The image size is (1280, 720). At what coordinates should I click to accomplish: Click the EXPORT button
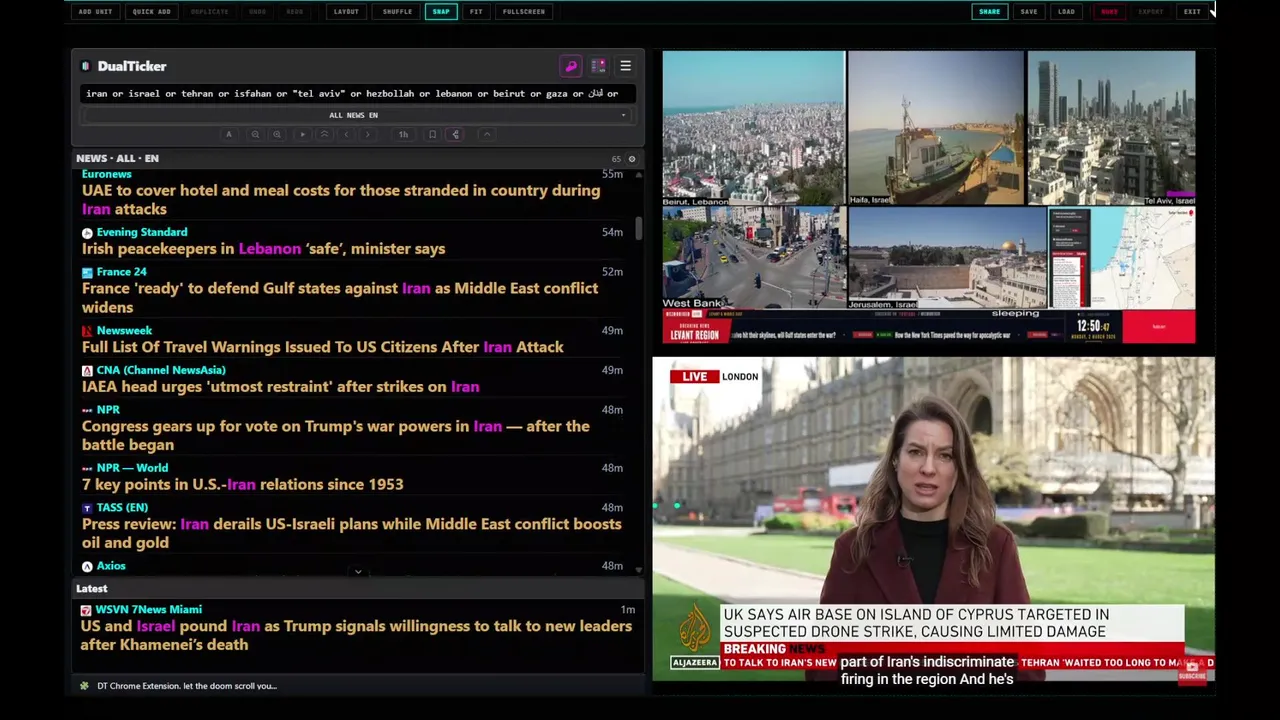(1151, 12)
